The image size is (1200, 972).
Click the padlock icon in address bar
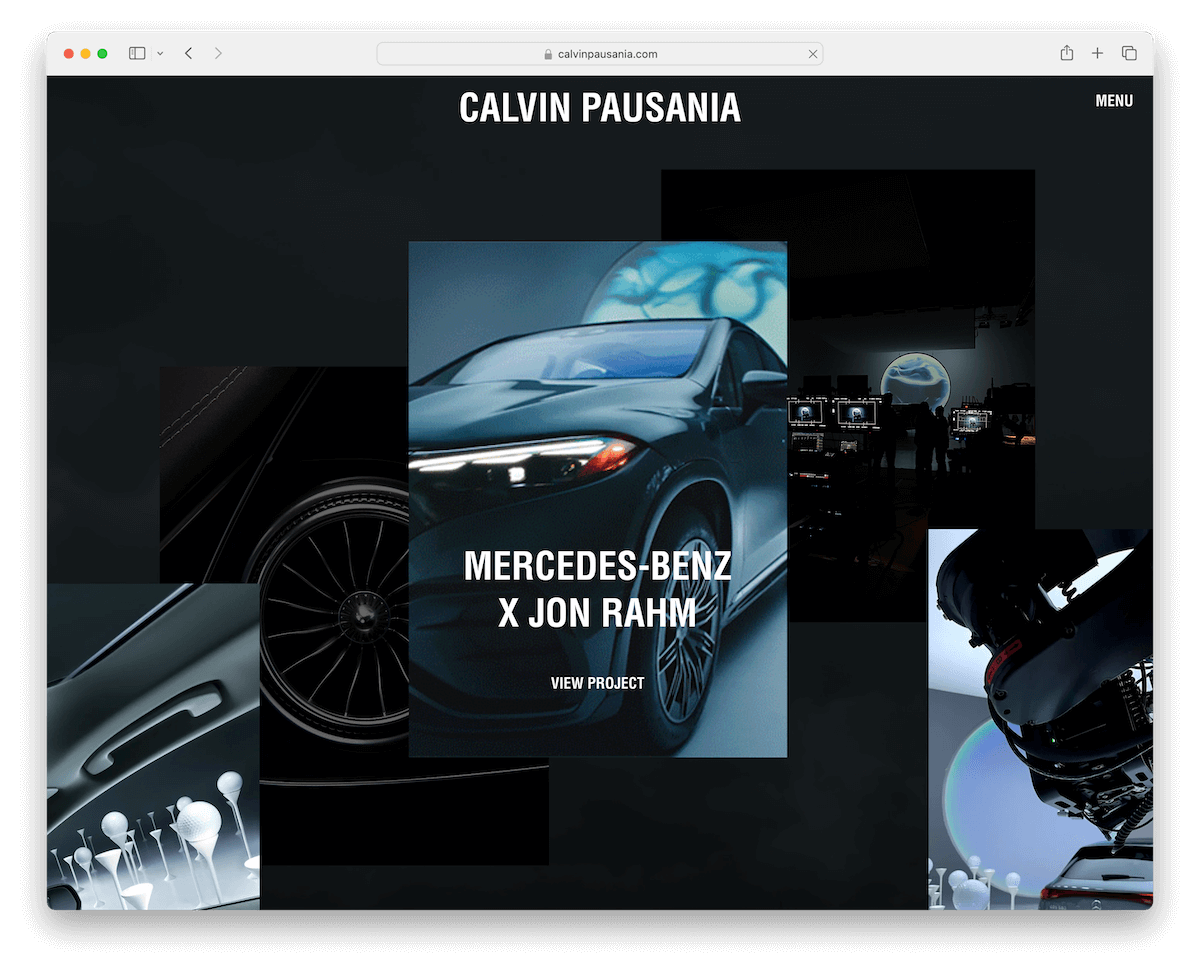548,55
